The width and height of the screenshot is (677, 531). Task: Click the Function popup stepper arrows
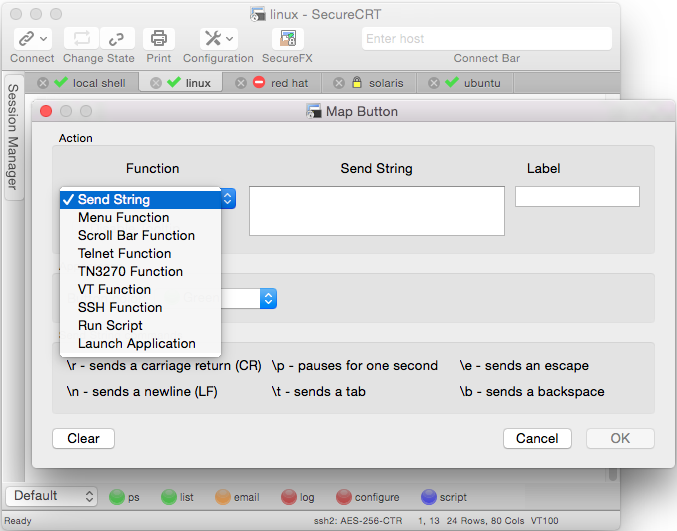coord(228,199)
